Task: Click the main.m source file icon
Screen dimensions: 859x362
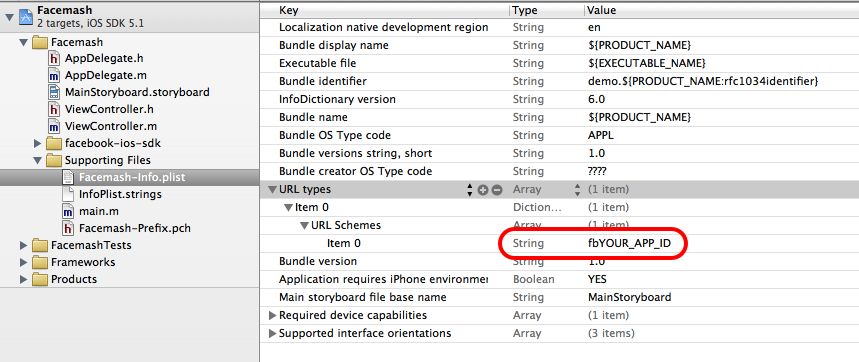Action: (x=68, y=211)
